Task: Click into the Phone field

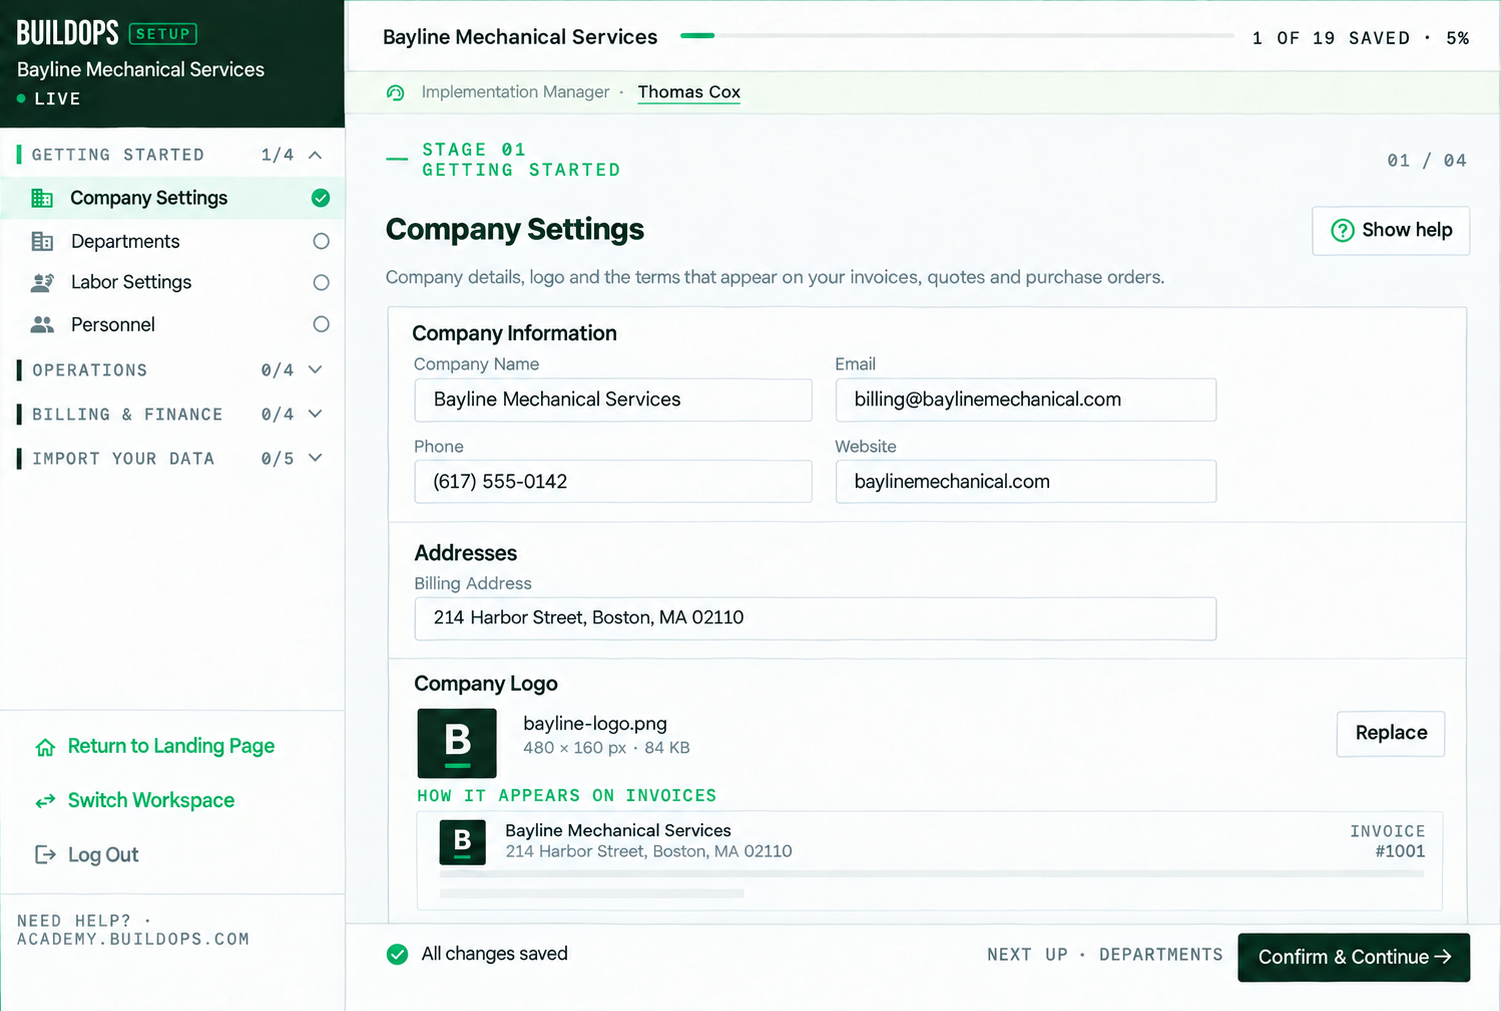Action: (x=613, y=482)
